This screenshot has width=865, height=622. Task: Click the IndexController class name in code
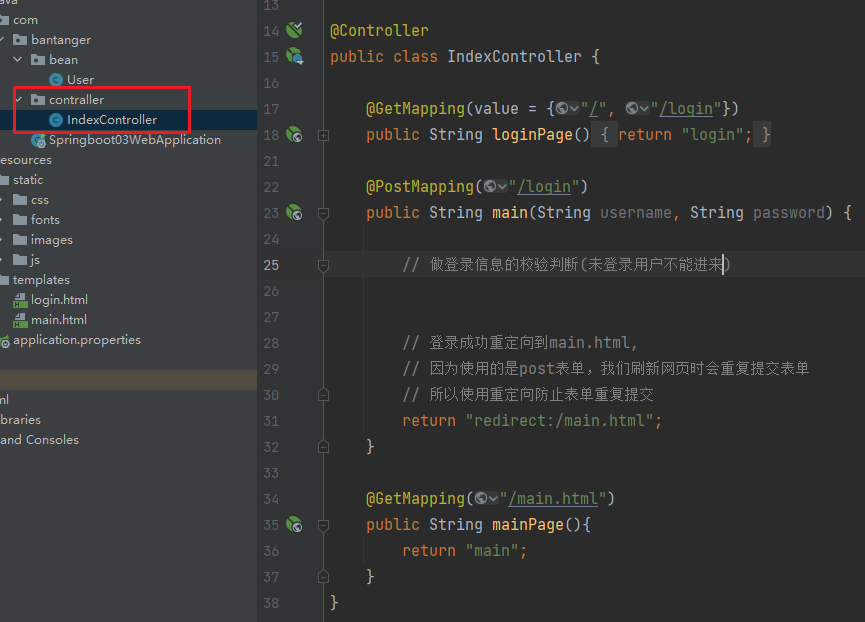pos(514,56)
